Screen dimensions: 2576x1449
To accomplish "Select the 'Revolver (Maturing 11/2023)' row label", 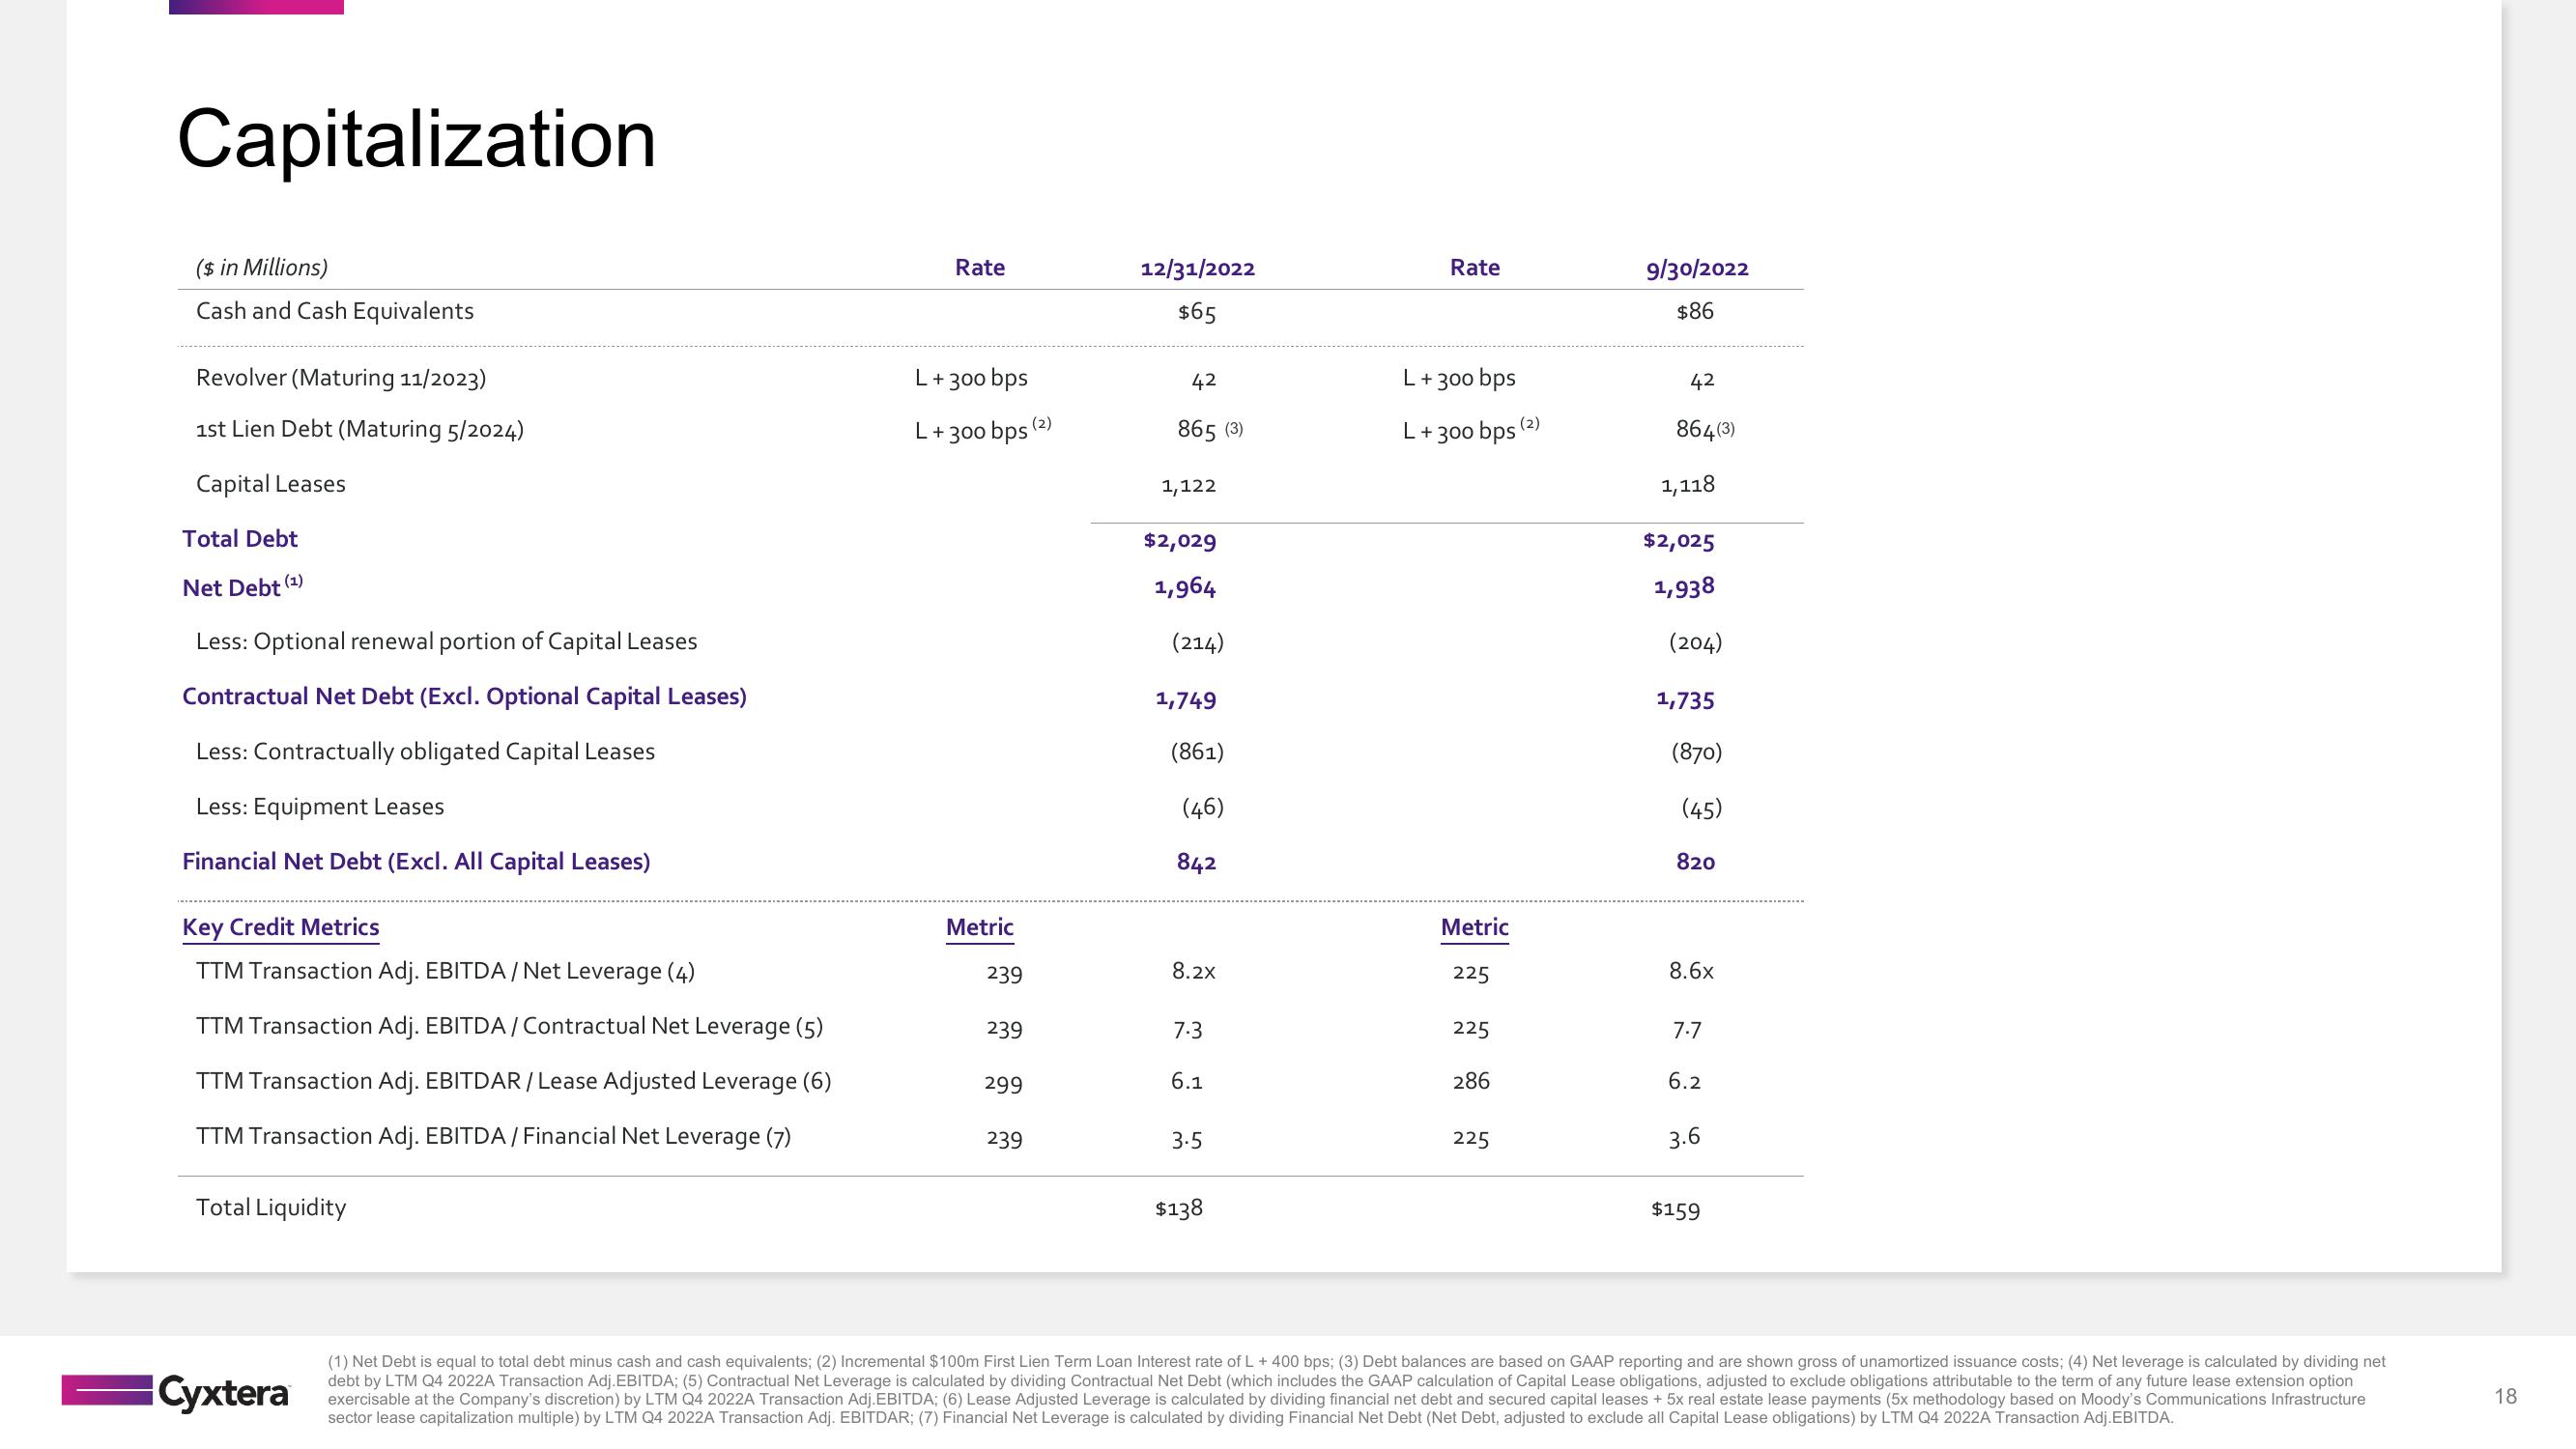I will (341, 378).
